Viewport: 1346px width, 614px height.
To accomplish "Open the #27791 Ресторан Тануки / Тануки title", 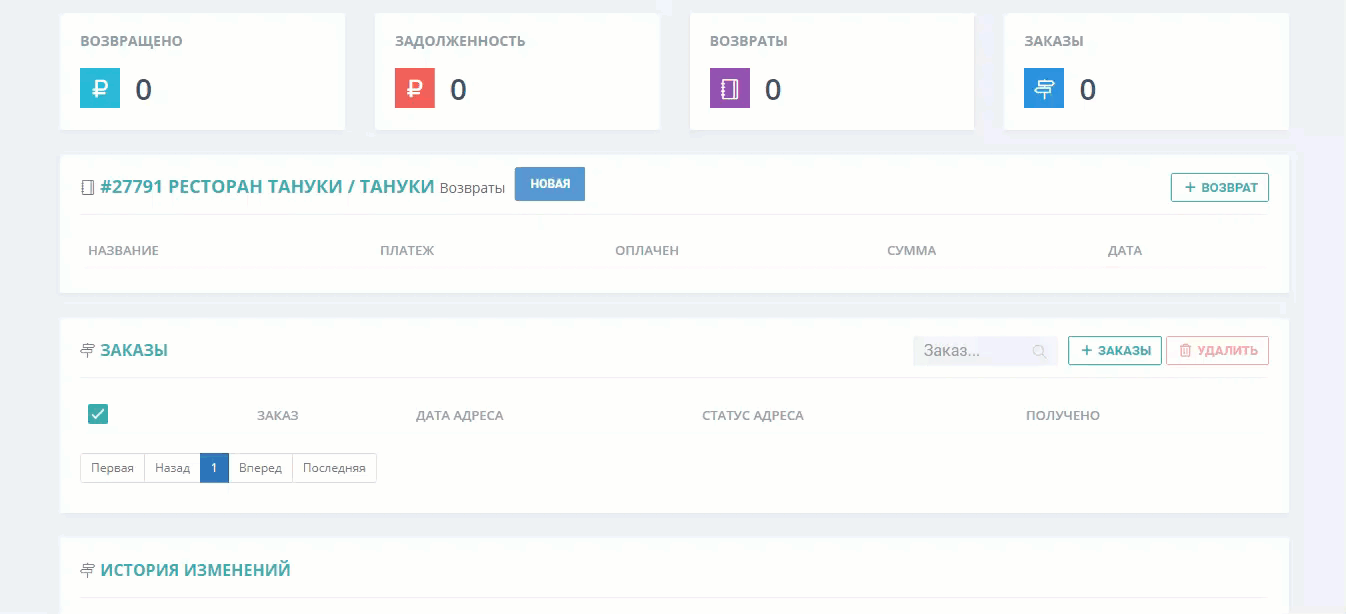I will click(x=267, y=186).
